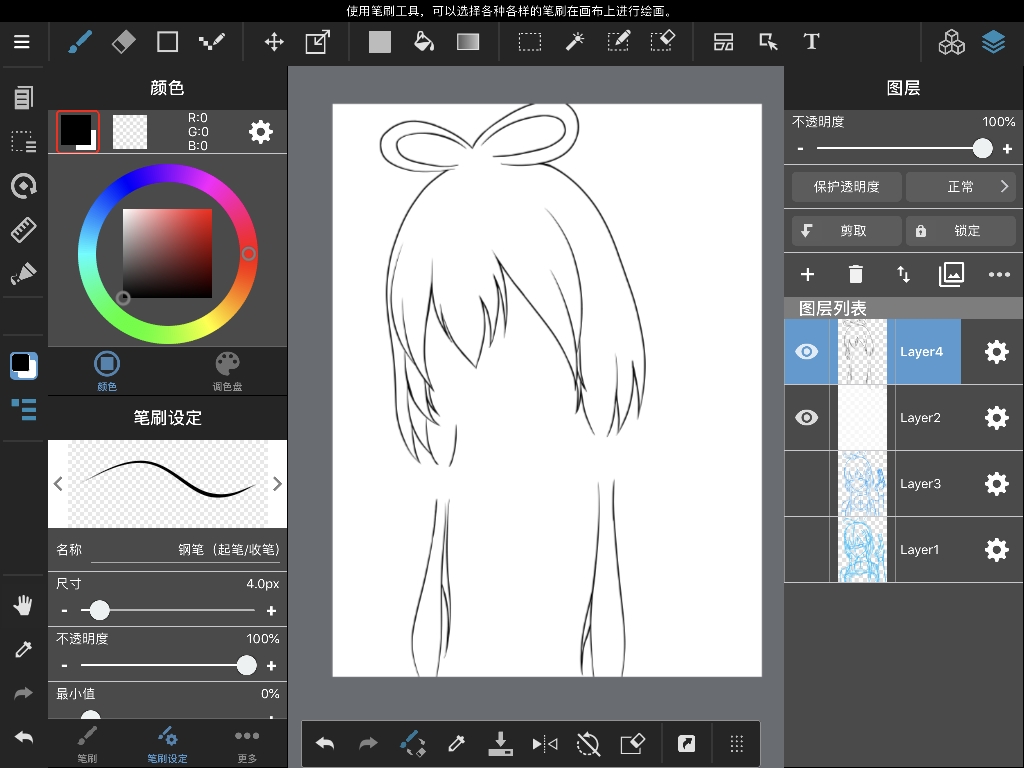Click the saturation-brightness color square
The height and width of the screenshot is (768, 1024).
click(167, 253)
